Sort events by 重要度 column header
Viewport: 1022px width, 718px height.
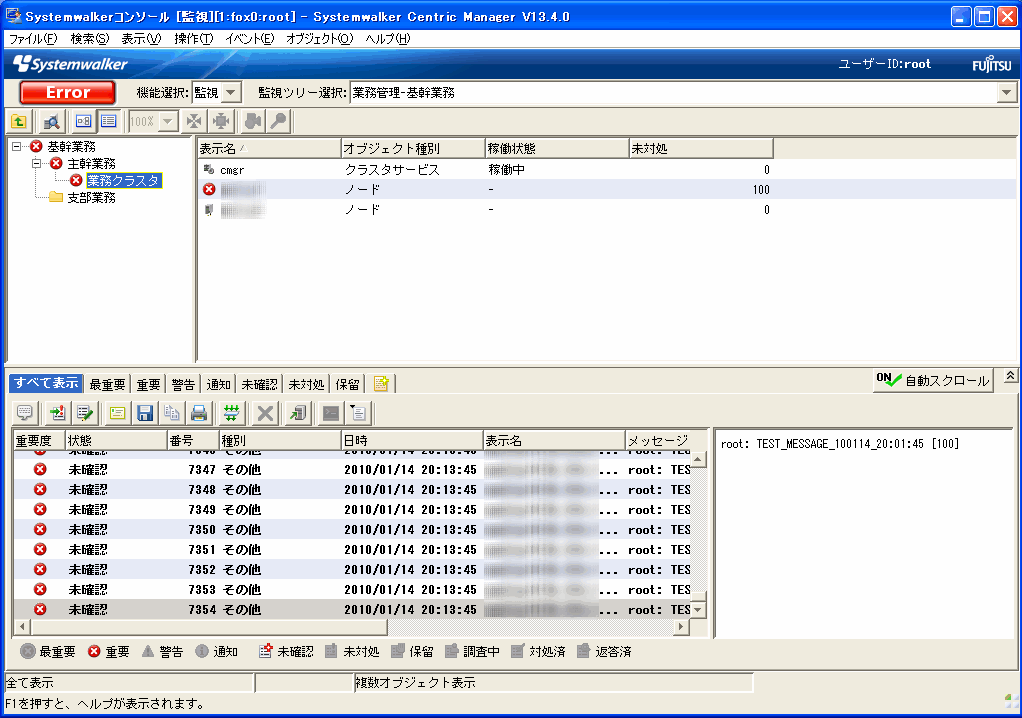[40, 440]
